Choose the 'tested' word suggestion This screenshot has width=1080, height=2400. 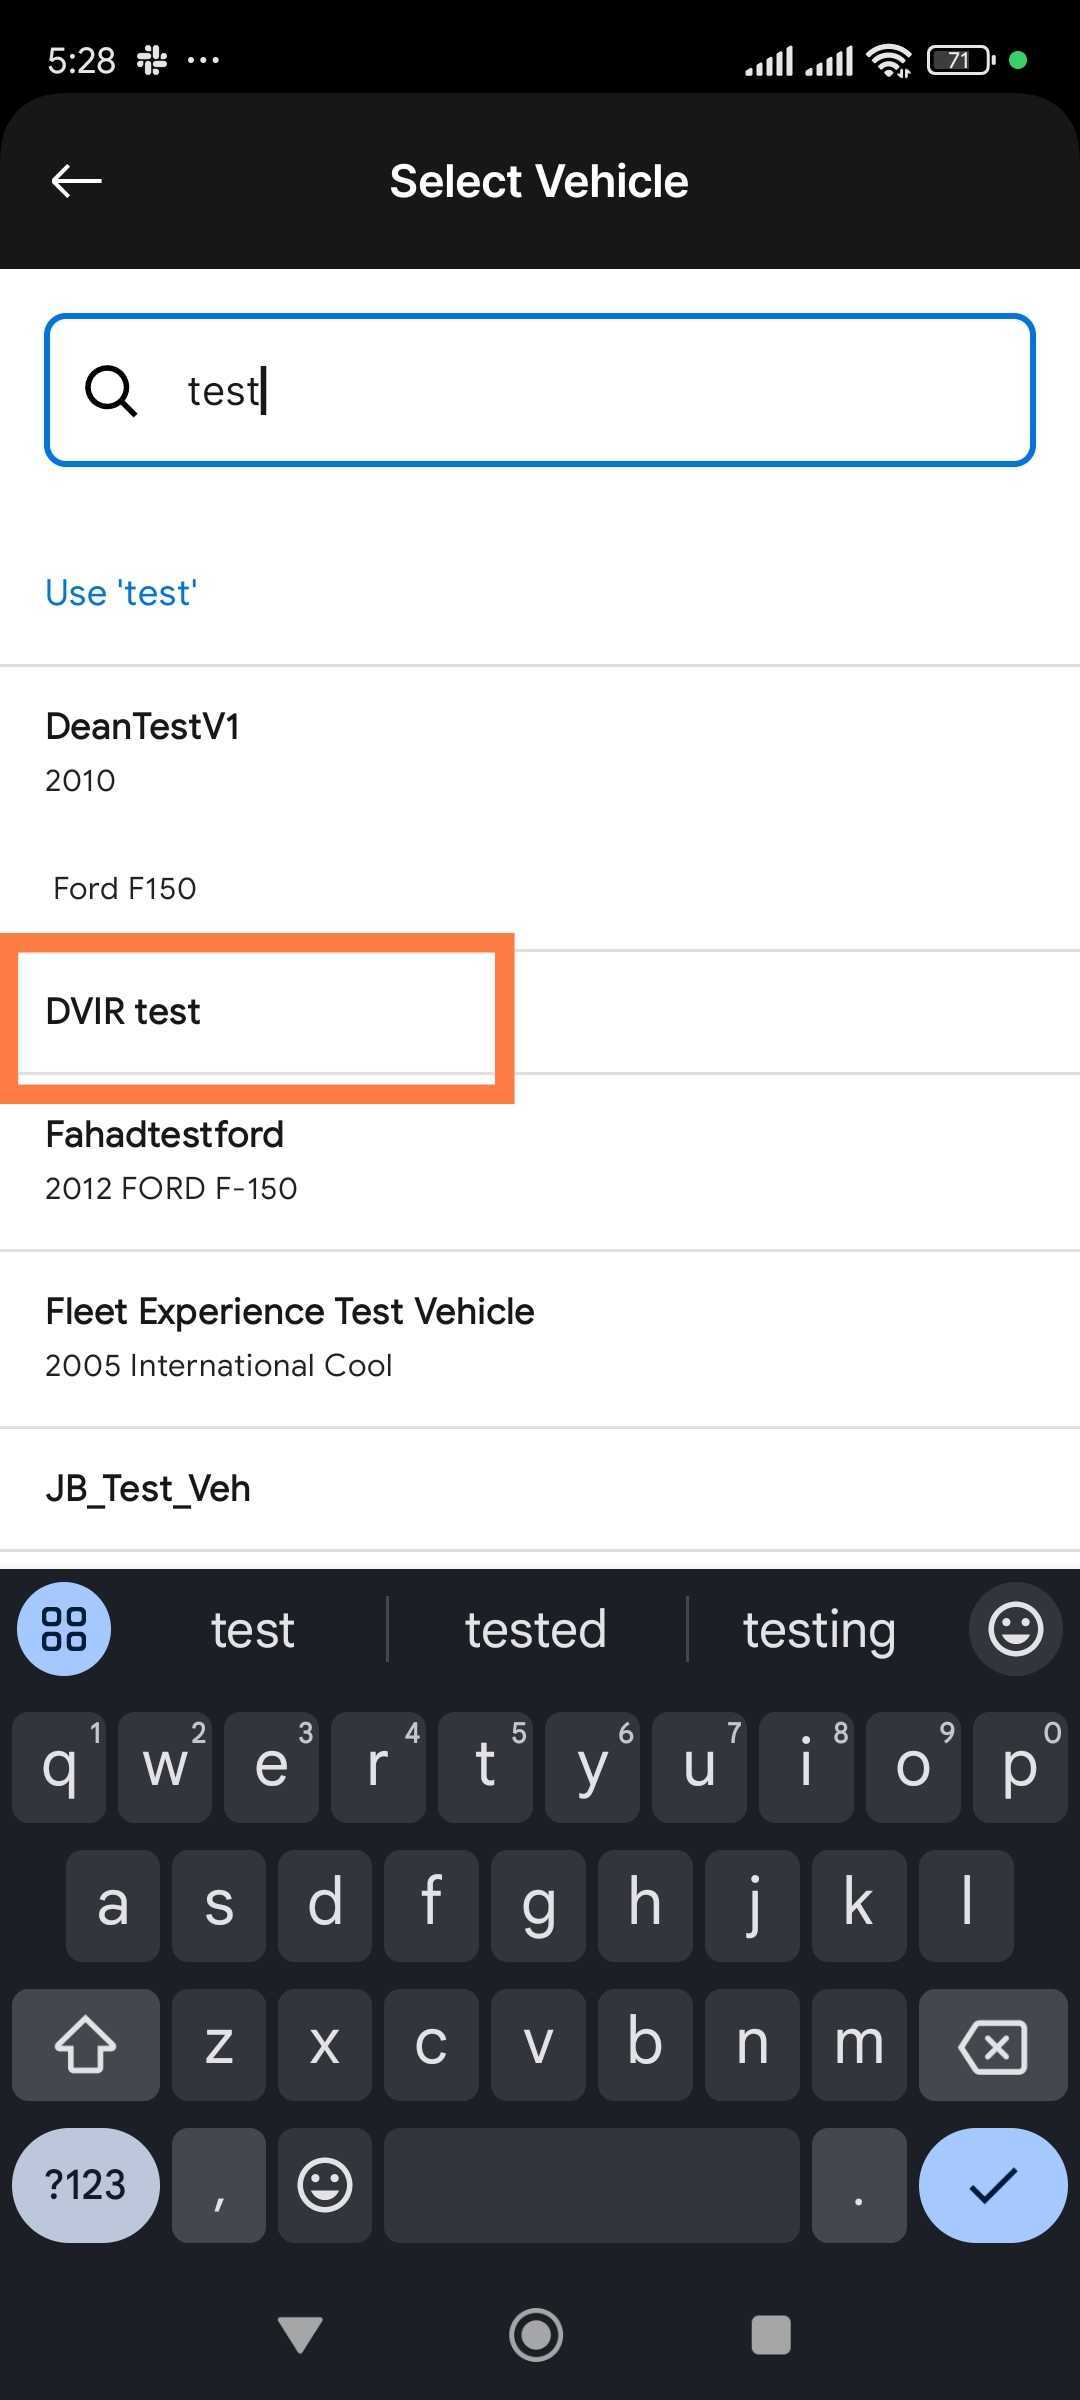pyautogui.click(x=536, y=1630)
